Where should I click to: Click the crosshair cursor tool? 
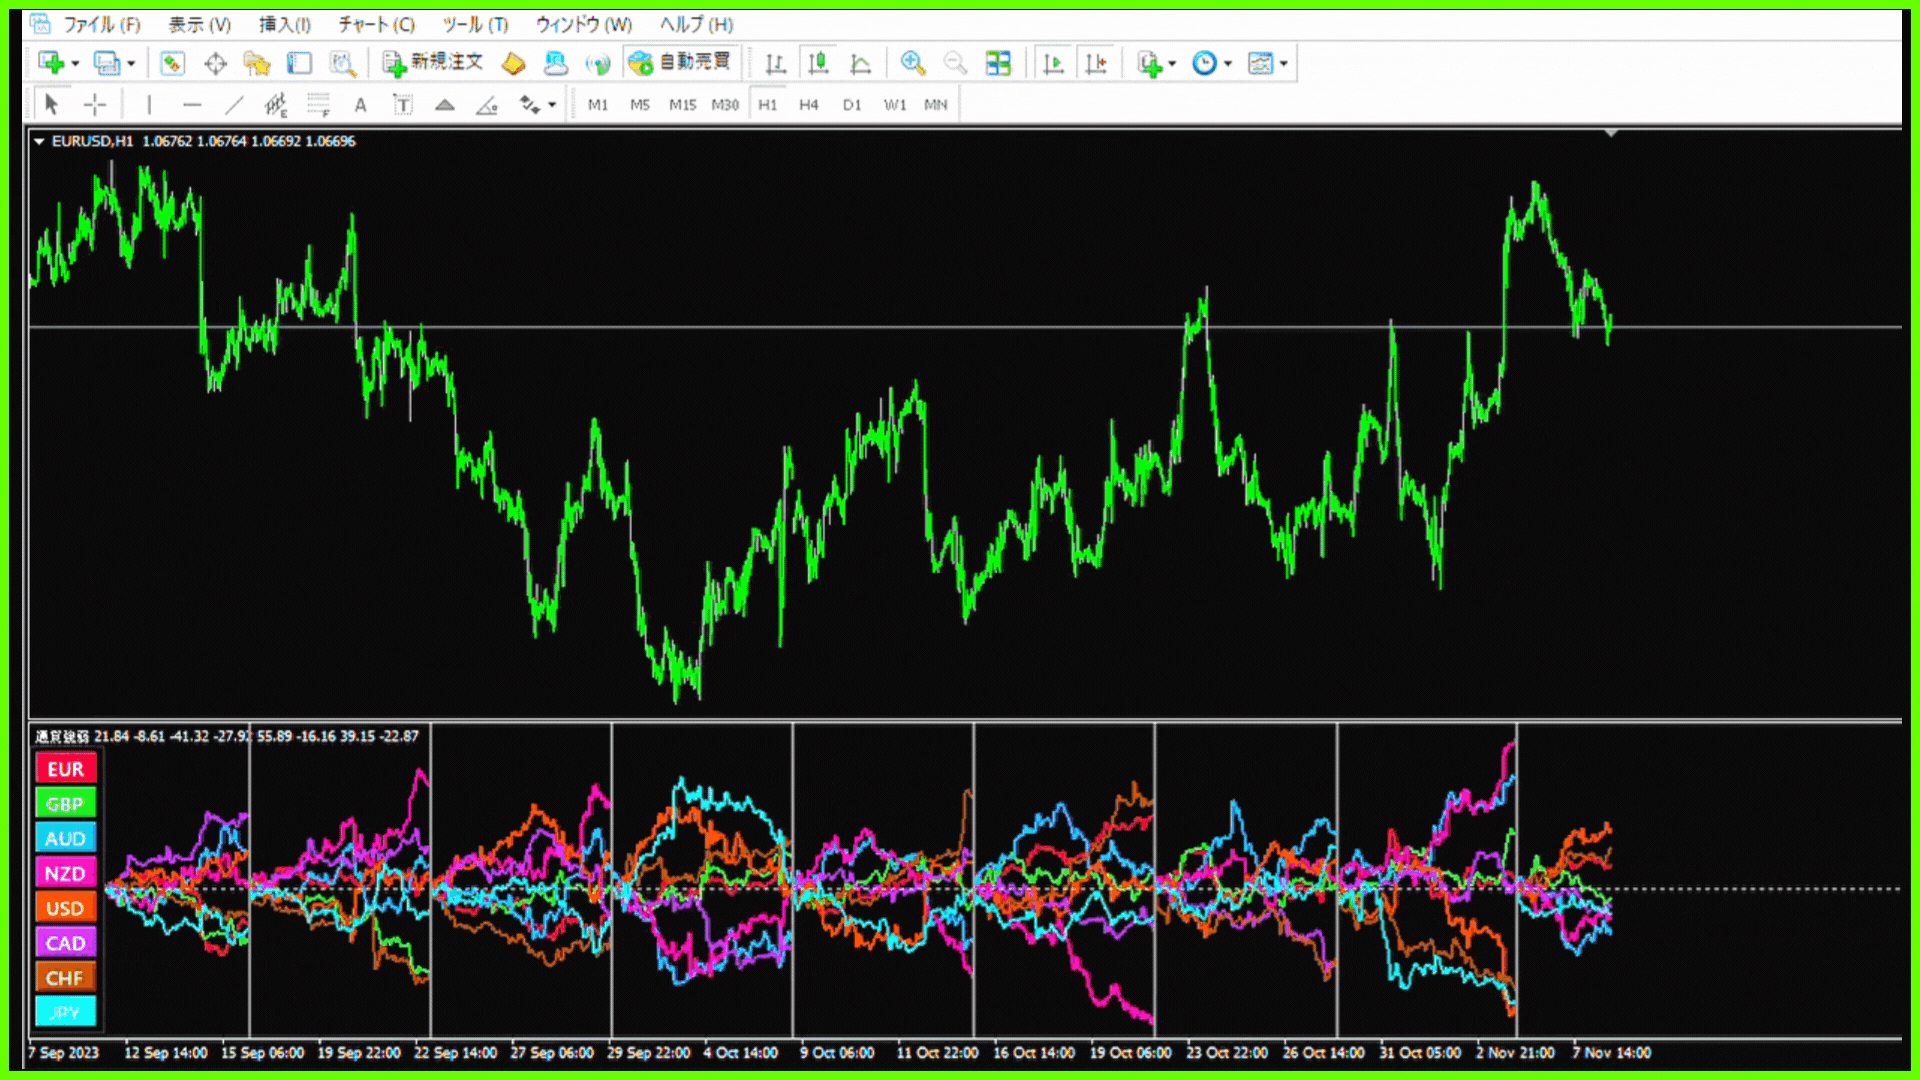point(95,104)
